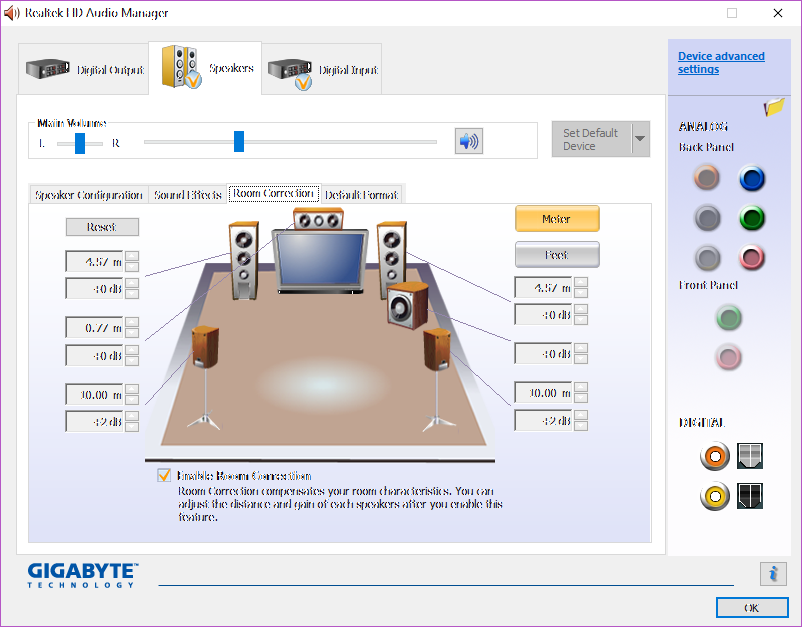Open the Device advanced settings link
Image resolution: width=802 pixels, height=627 pixels.
coord(721,63)
